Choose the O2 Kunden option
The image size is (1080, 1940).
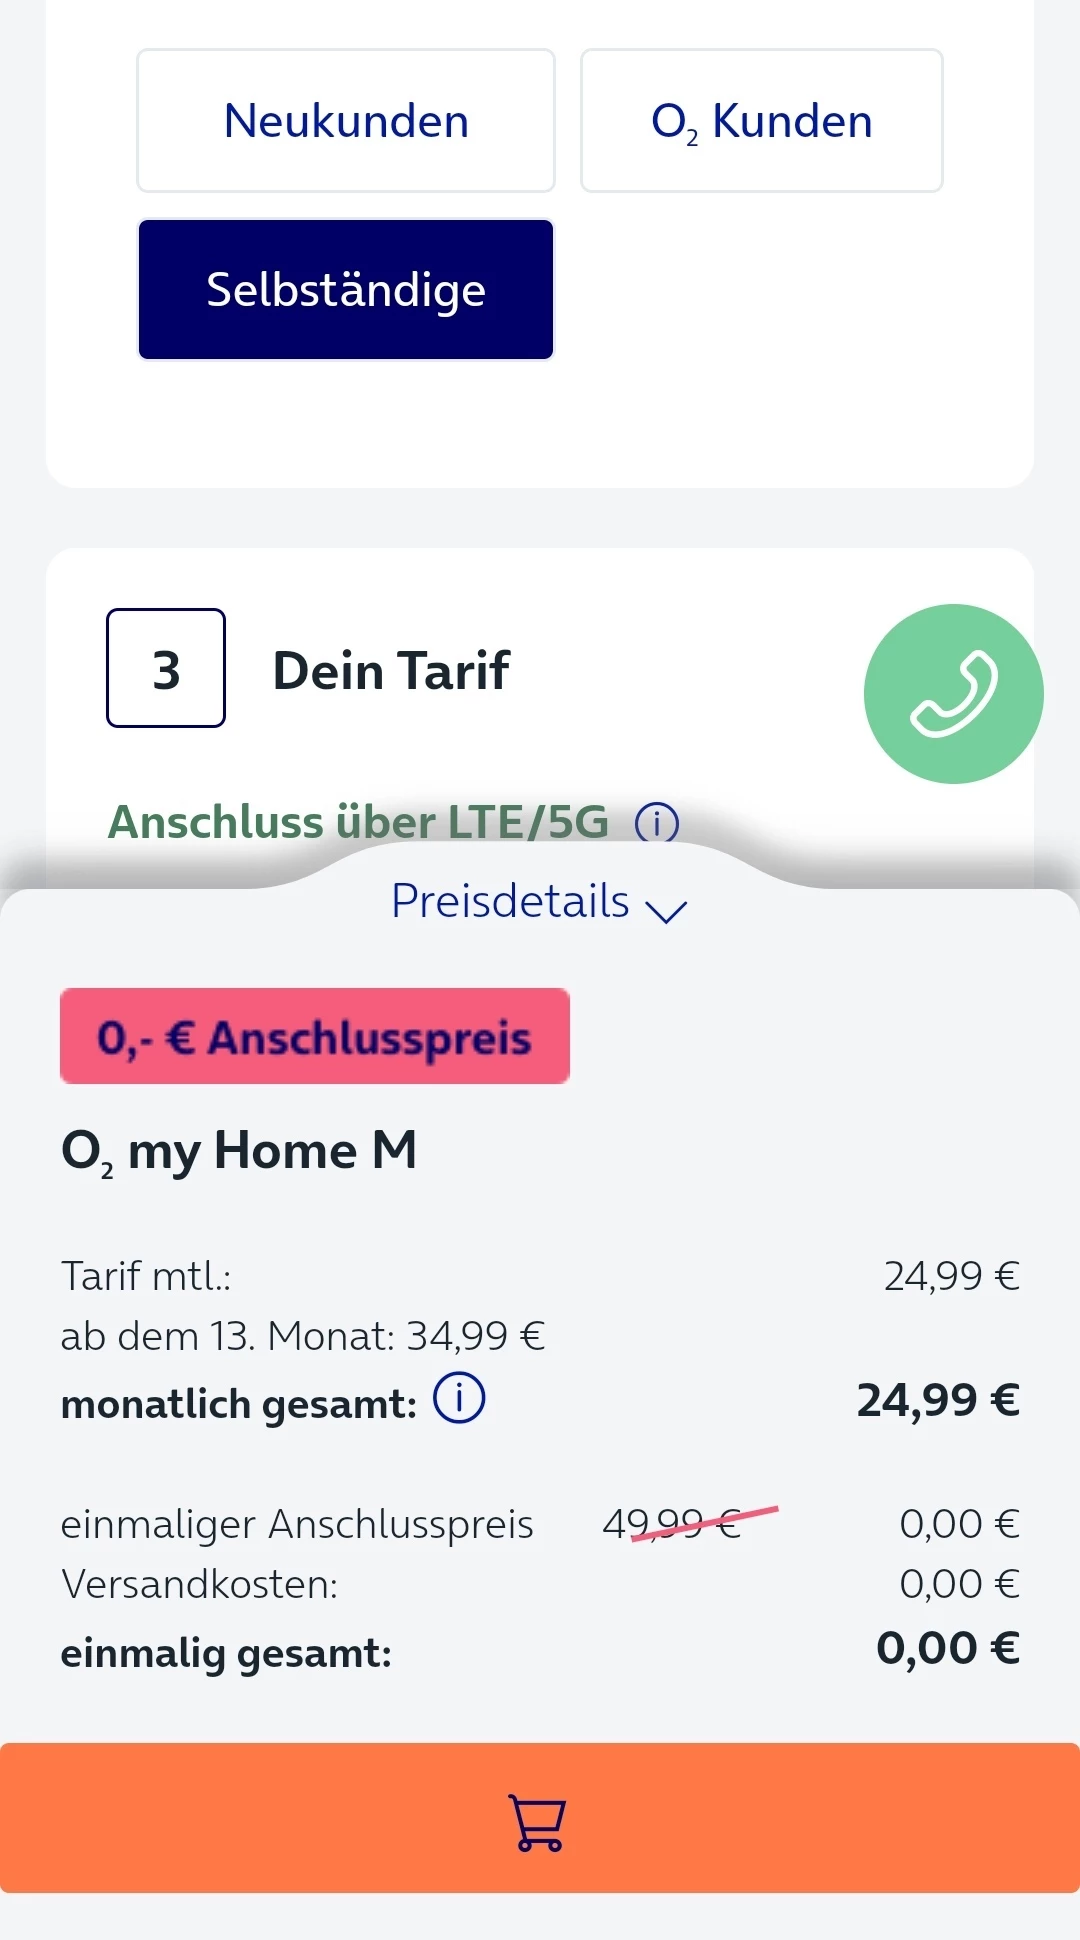coord(761,121)
